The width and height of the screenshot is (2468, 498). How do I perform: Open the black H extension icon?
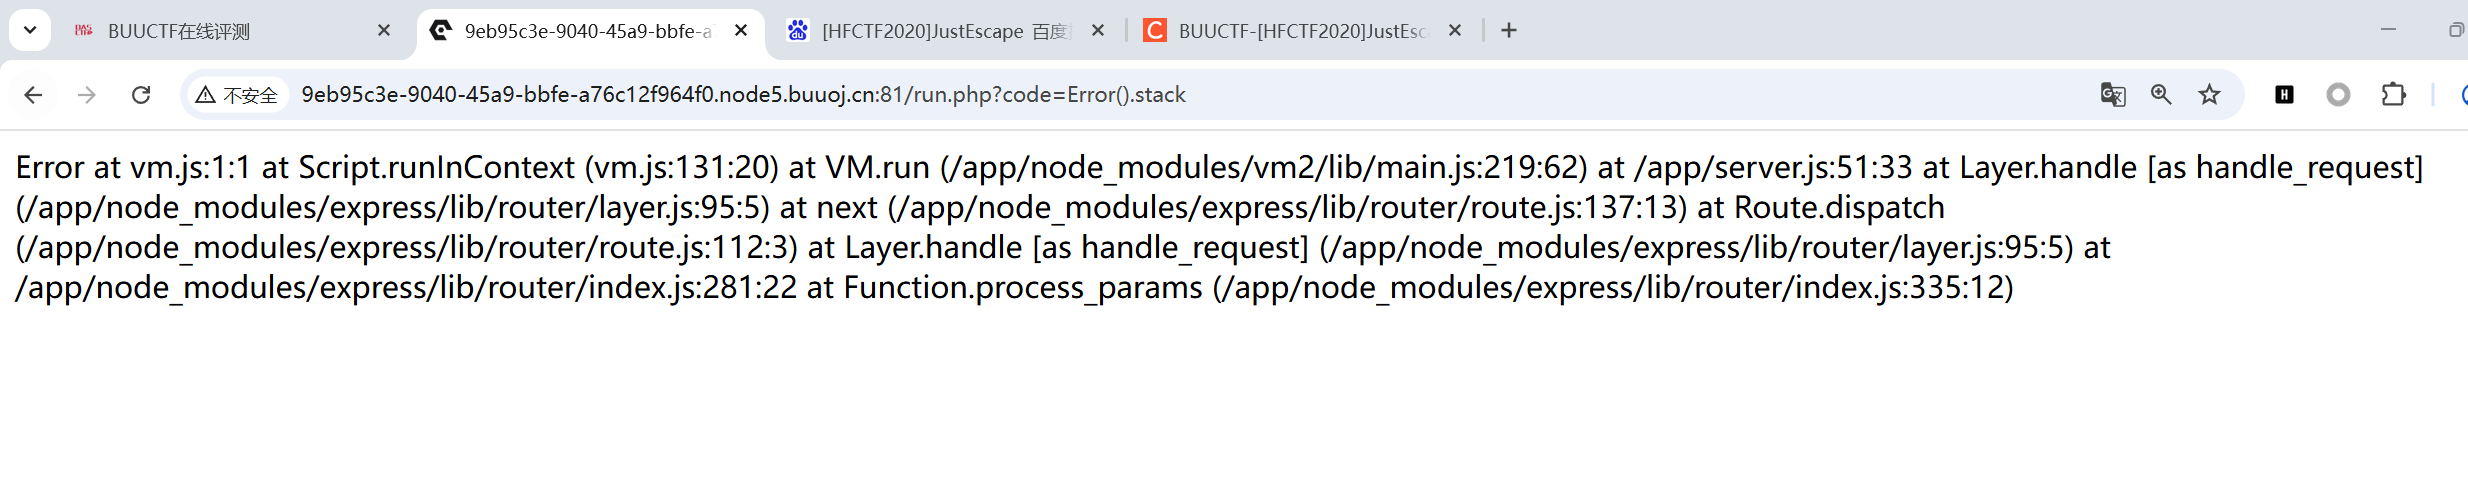2284,95
